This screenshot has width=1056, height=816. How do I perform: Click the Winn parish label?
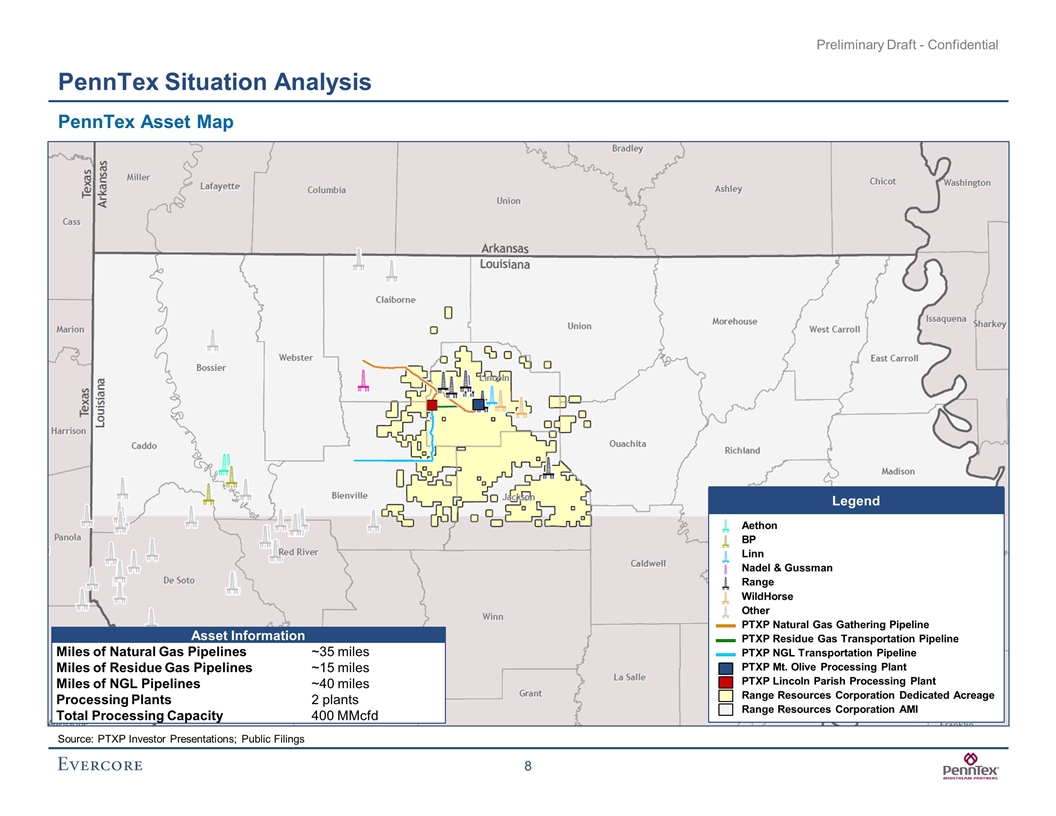[492, 617]
